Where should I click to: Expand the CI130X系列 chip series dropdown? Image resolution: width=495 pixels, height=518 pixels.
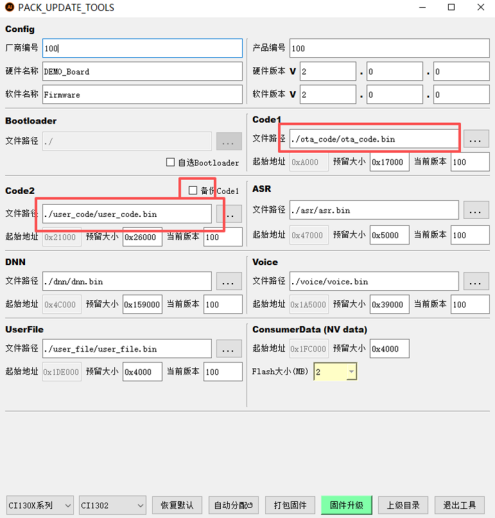point(39,505)
